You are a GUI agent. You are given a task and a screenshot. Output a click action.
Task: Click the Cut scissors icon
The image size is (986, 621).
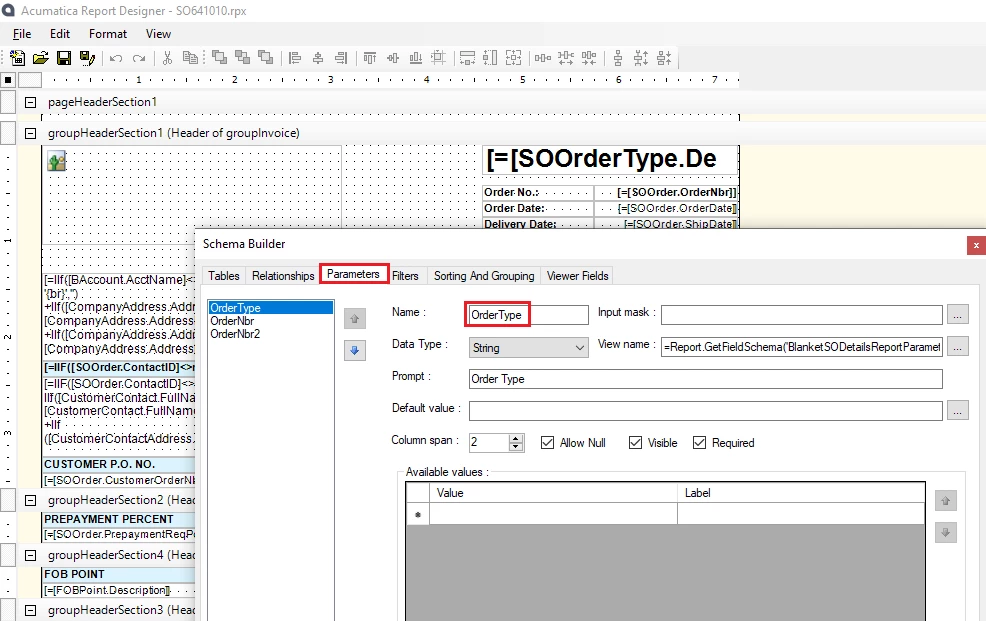click(167, 58)
